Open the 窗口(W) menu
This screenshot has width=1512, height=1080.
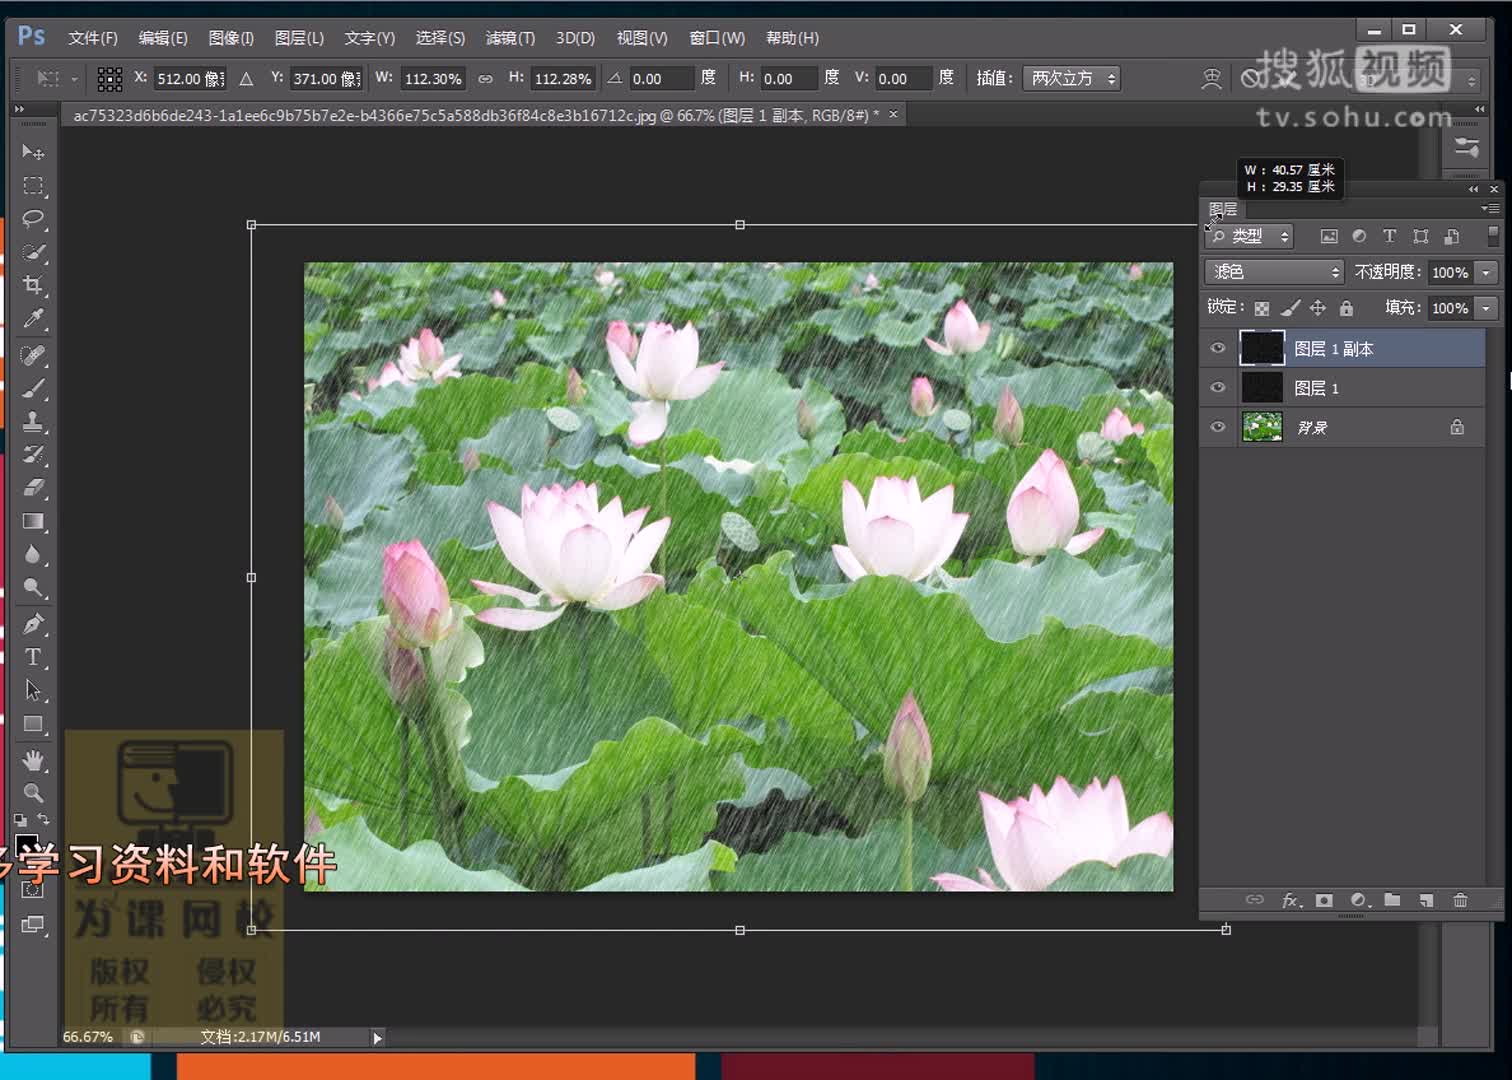pyautogui.click(x=717, y=38)
